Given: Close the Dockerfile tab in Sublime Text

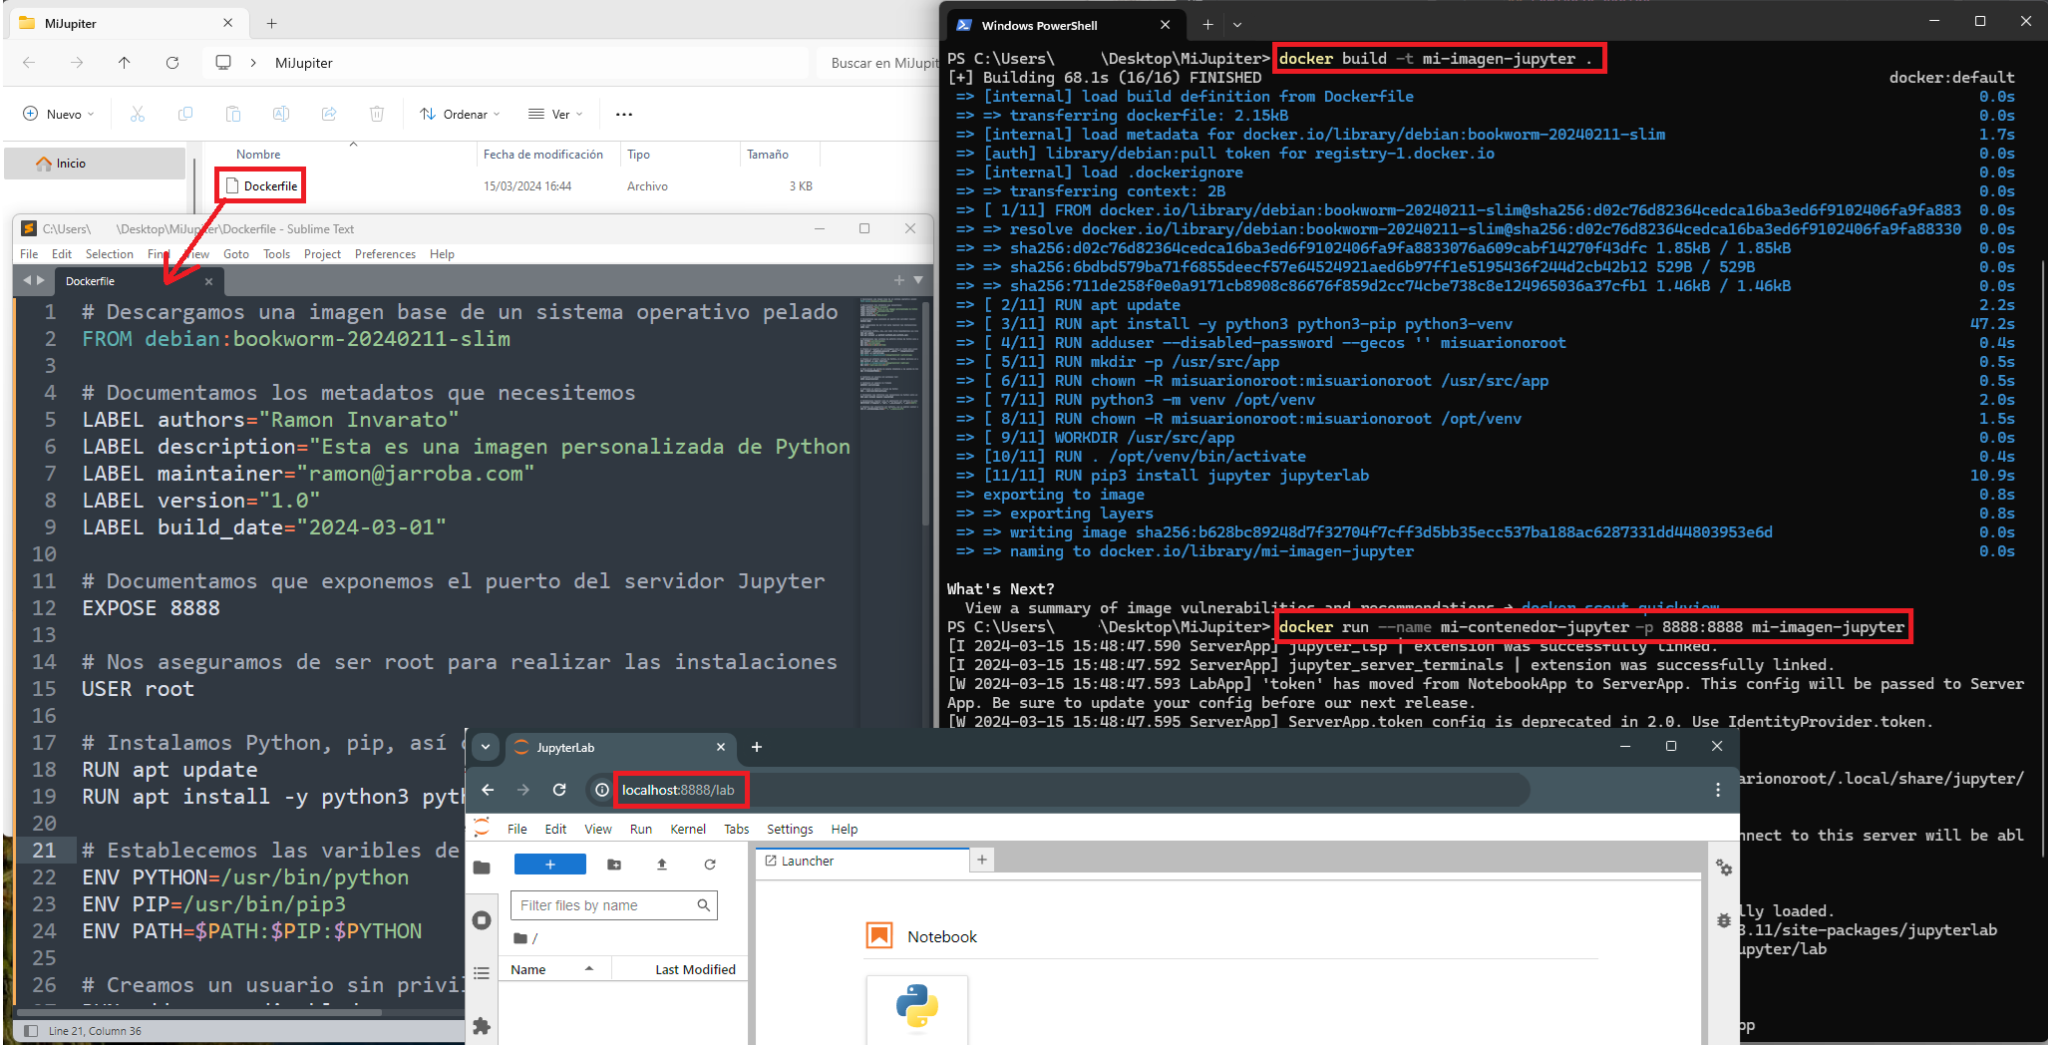Looking at the screenshot, I should [x=209, y=282].
